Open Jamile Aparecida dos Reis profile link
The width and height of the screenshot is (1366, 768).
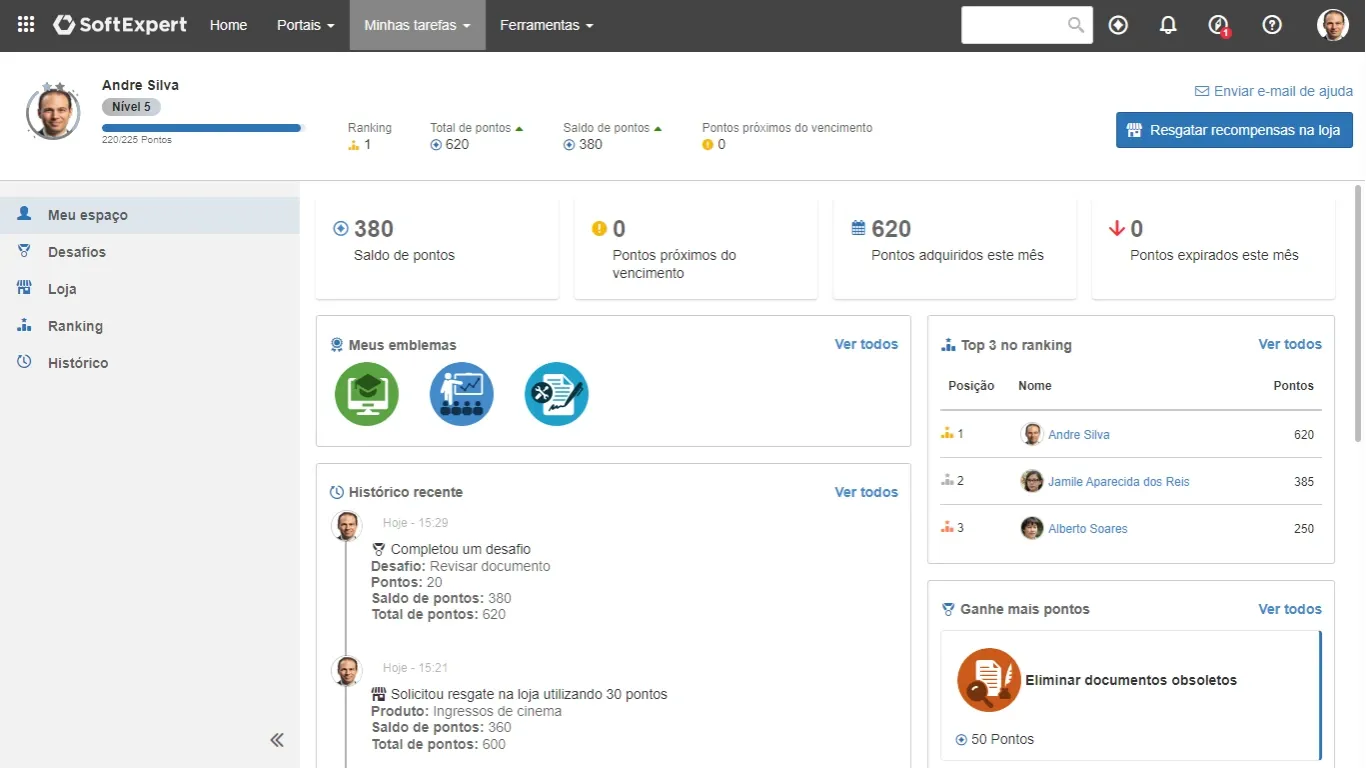1118,482
